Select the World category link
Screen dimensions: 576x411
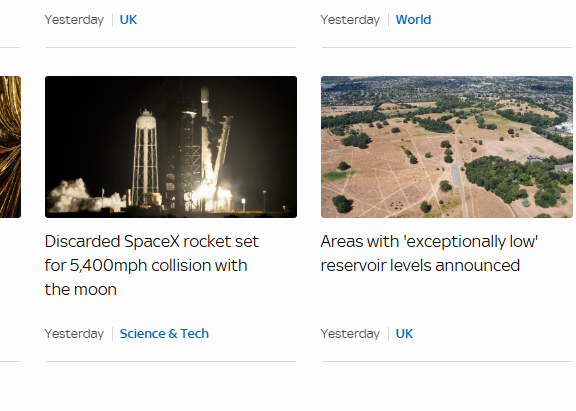413,19
